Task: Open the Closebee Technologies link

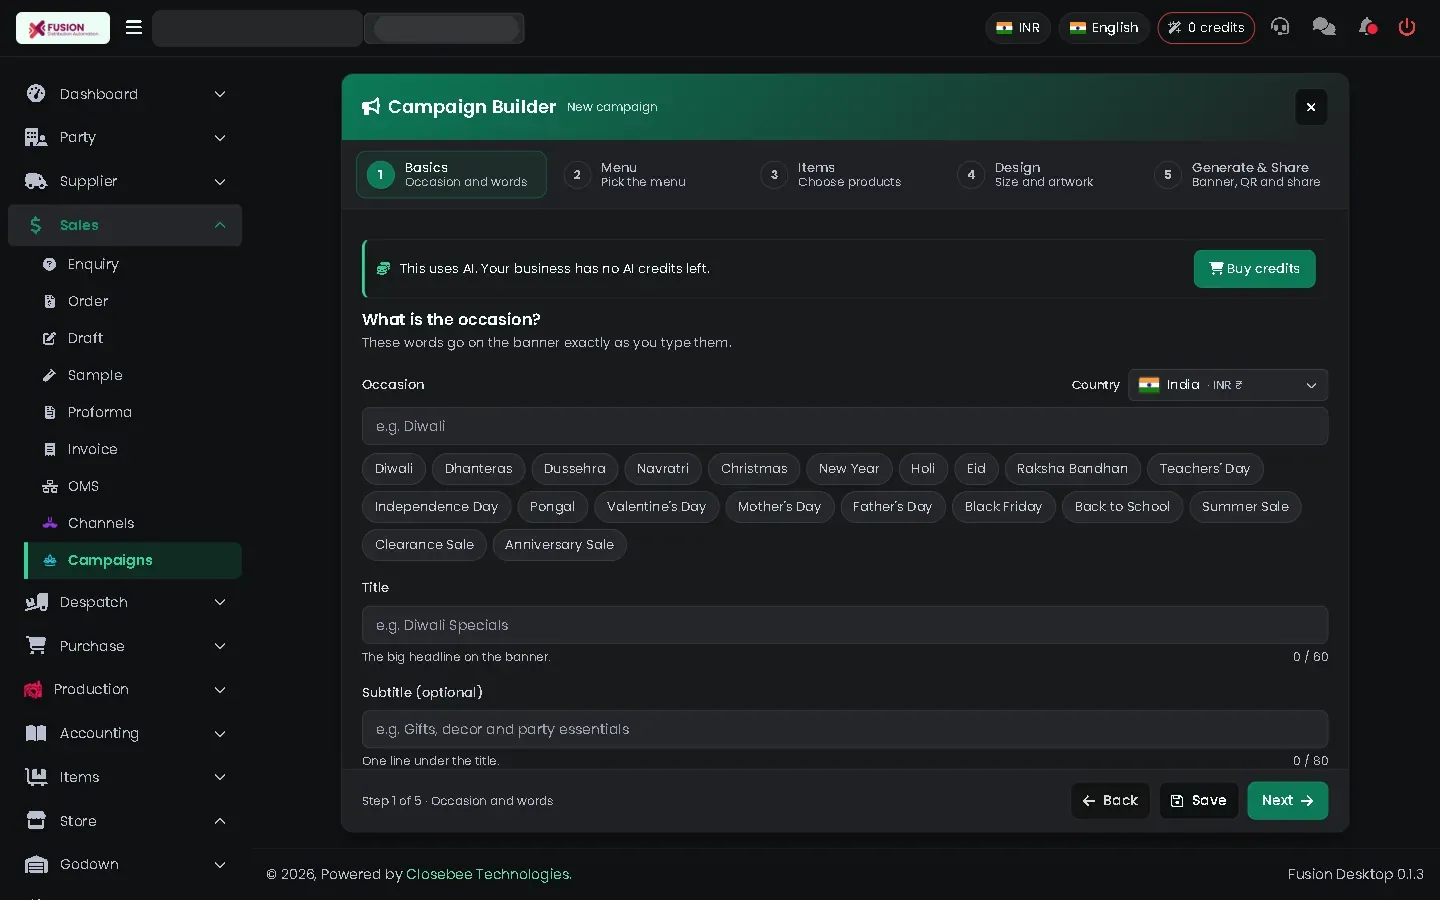Action: coord(488,874)
